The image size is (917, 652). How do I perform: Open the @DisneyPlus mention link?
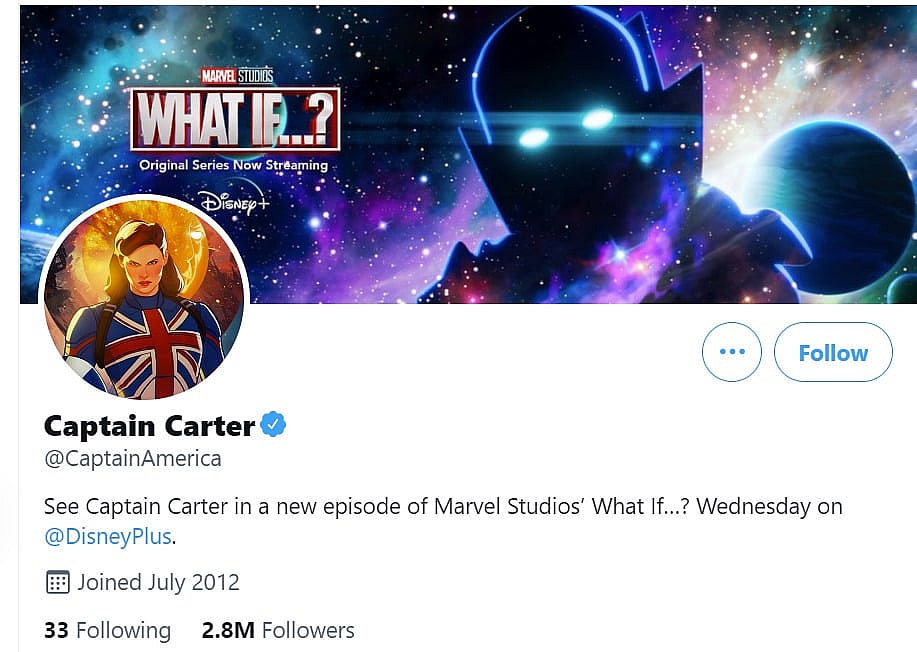109,536
